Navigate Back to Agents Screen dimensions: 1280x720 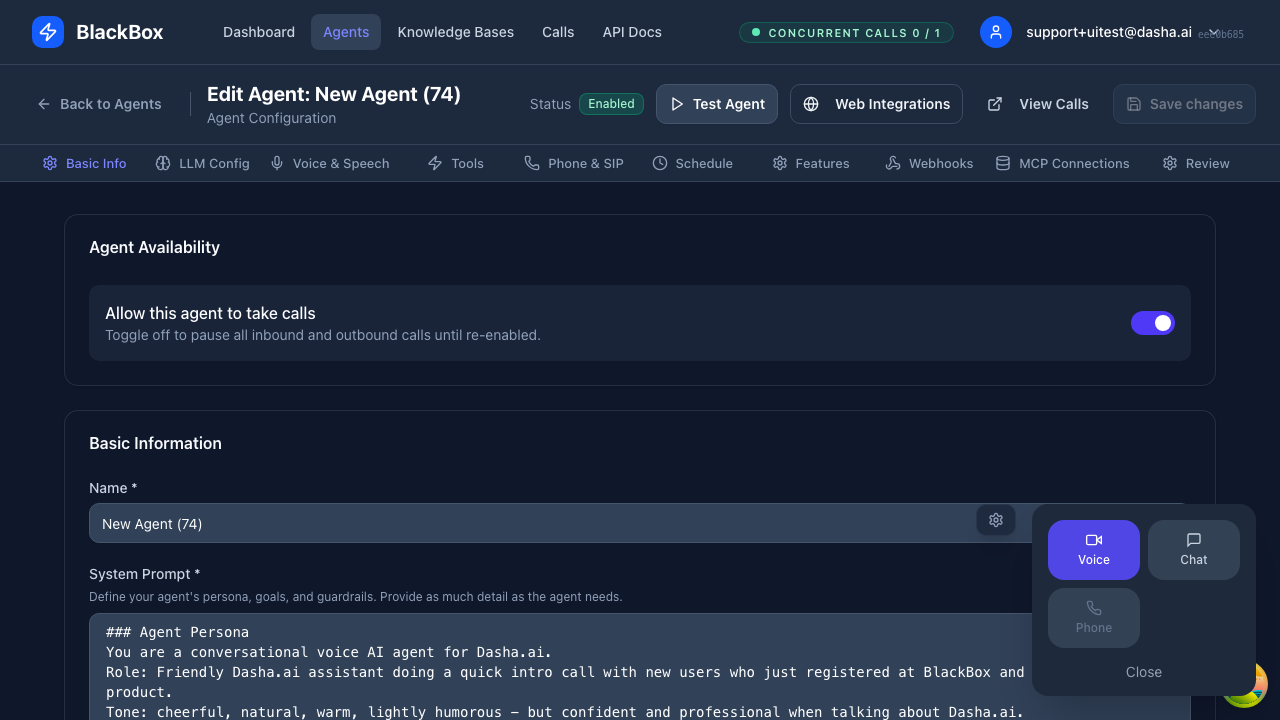pos(99,104)
